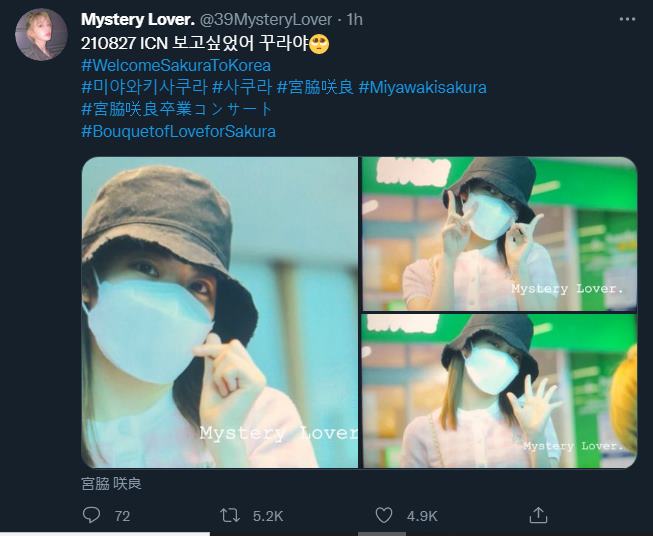Screen dimensions: 653x536
Task: Like the tweet with the heart icon
Action: [x=384, y=516]
